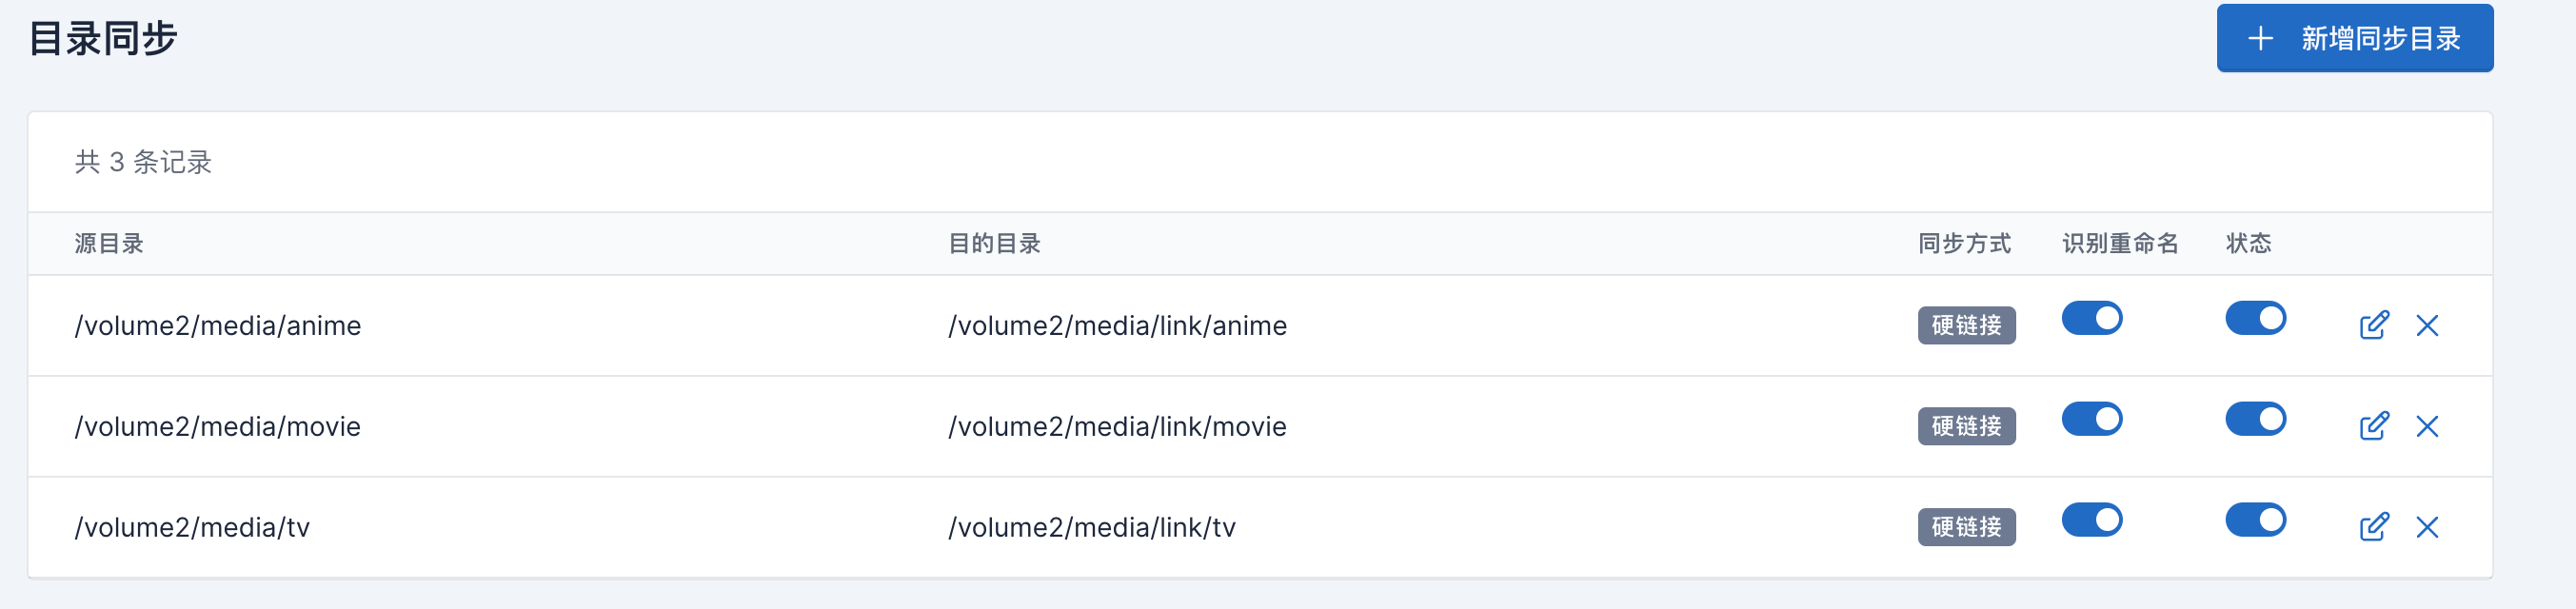The height and width of the screenshot is (609, 2576).
Task: Disable 状态 switch for the tv directory
Action: click(2255, 520)
